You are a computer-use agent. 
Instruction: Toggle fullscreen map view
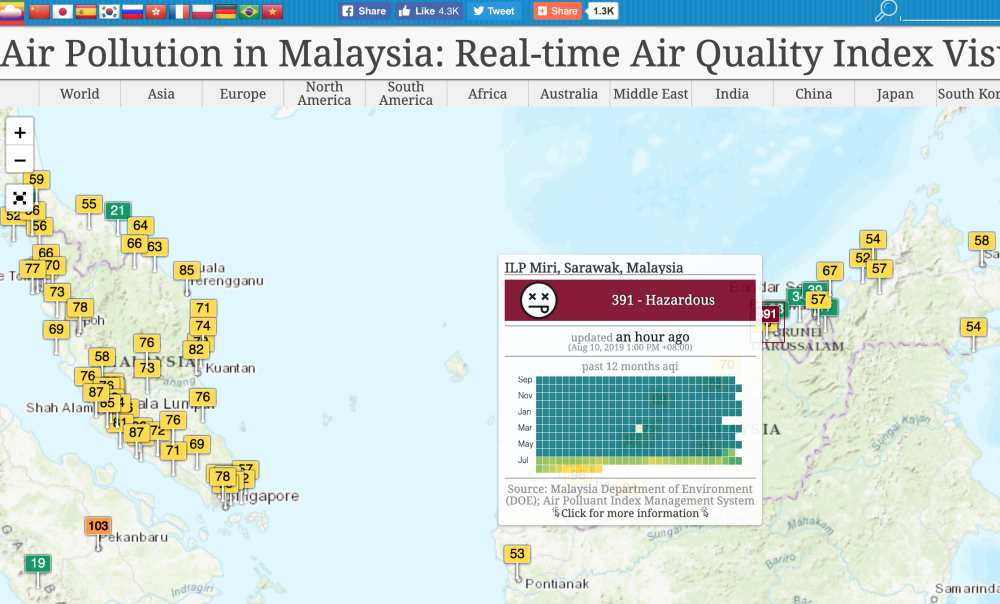(x=20, y=198)
